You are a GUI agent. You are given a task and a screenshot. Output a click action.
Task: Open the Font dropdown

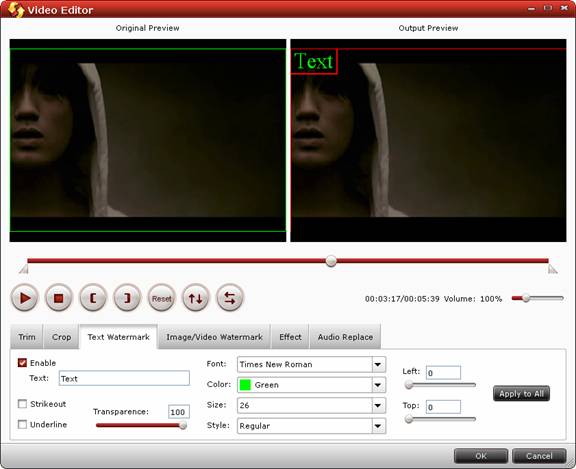tap(312, 364)
